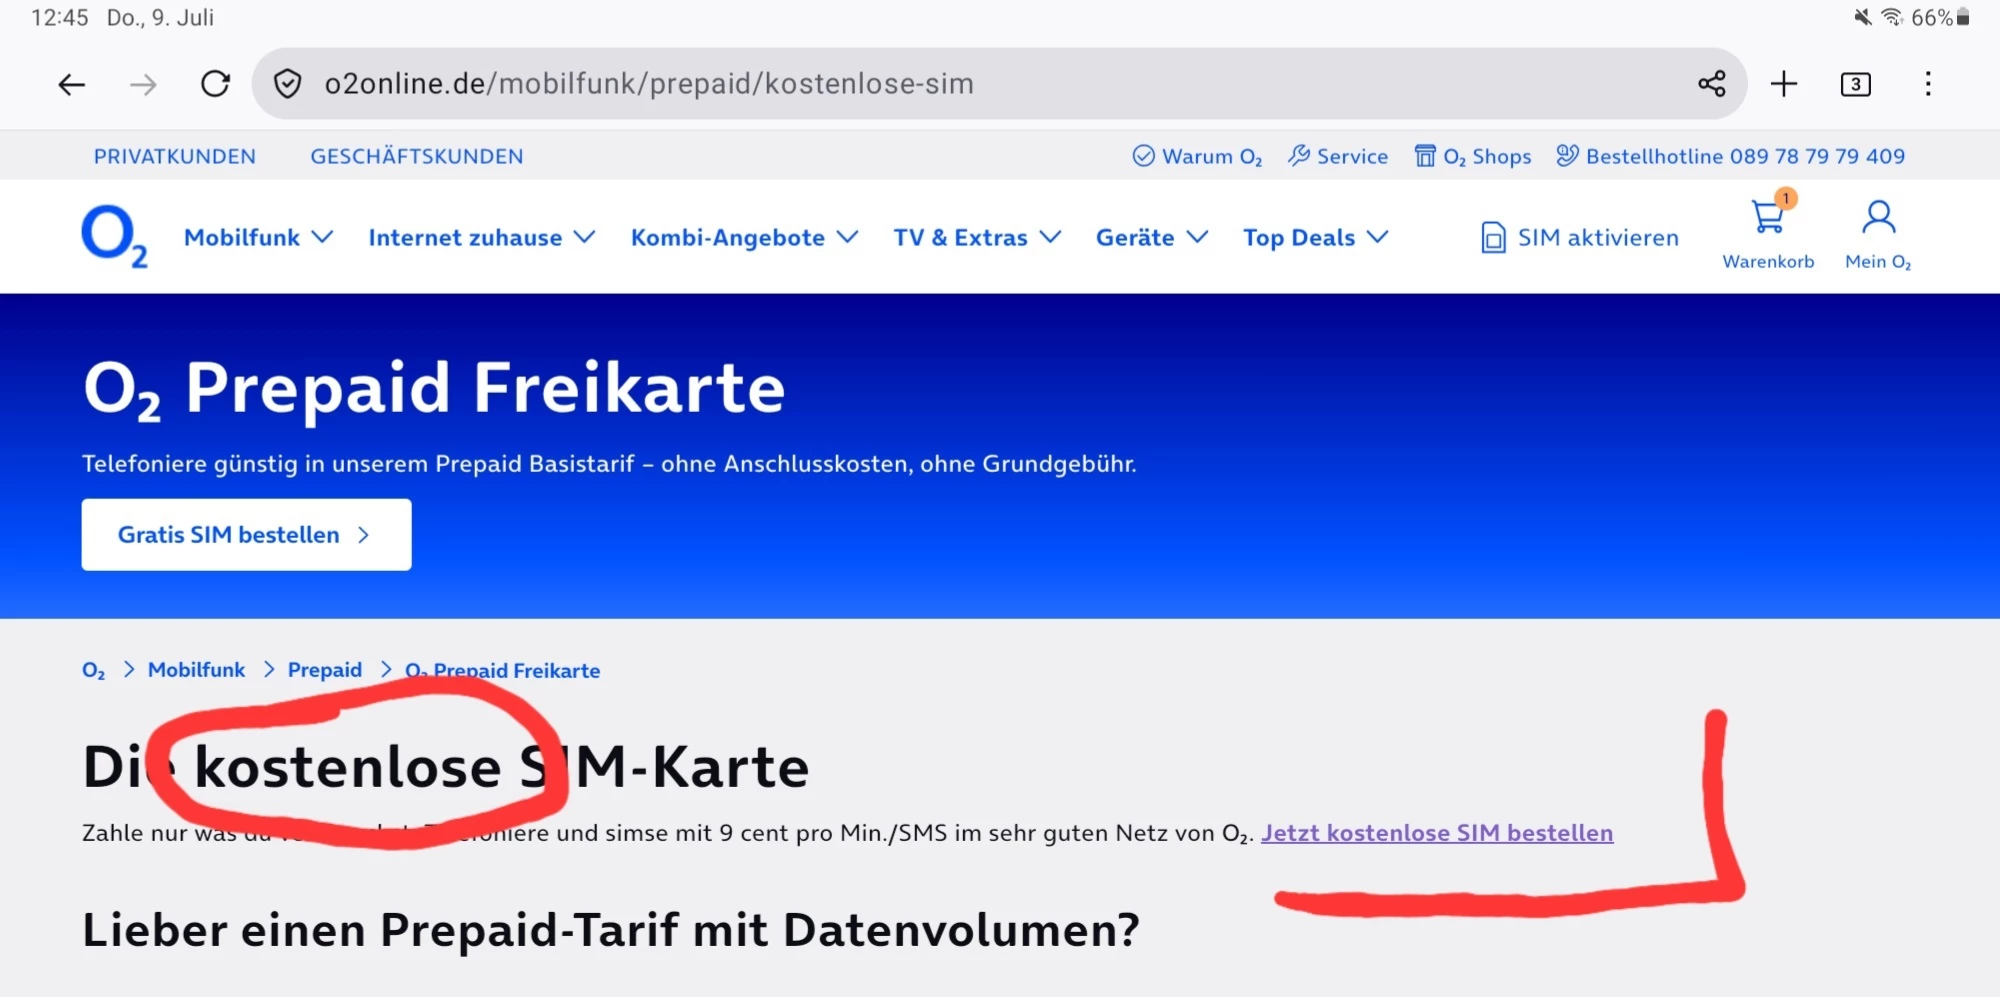Call Bestellhotline 089 78 79 79 409
The image size is (2000, 997).
tap(1731, 156)
